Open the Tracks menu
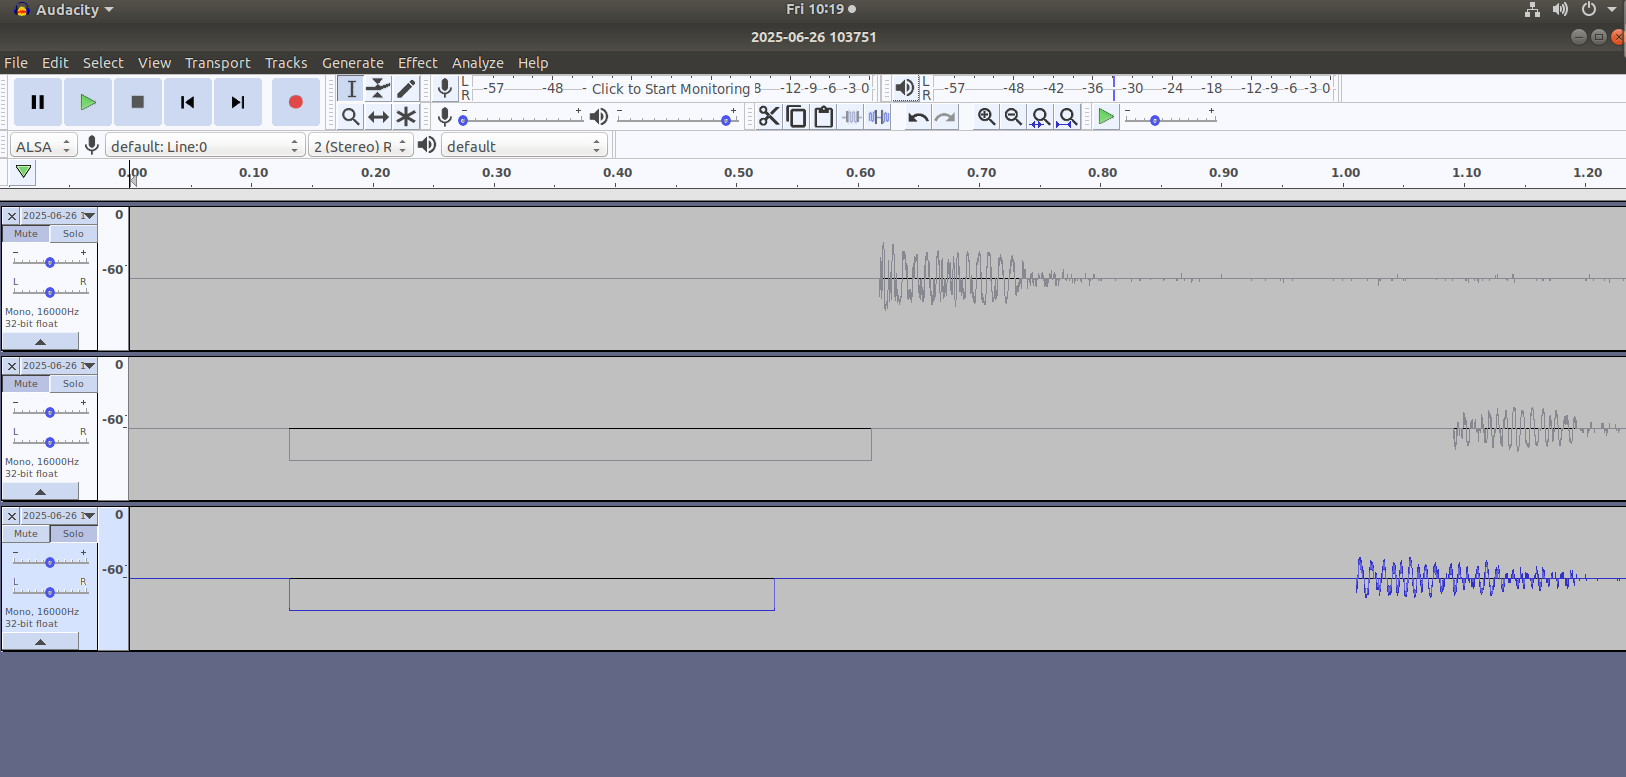 [286, 62]
